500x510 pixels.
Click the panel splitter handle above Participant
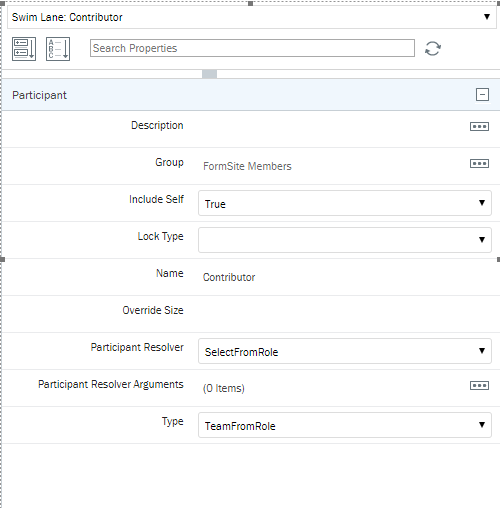(209, 74)
